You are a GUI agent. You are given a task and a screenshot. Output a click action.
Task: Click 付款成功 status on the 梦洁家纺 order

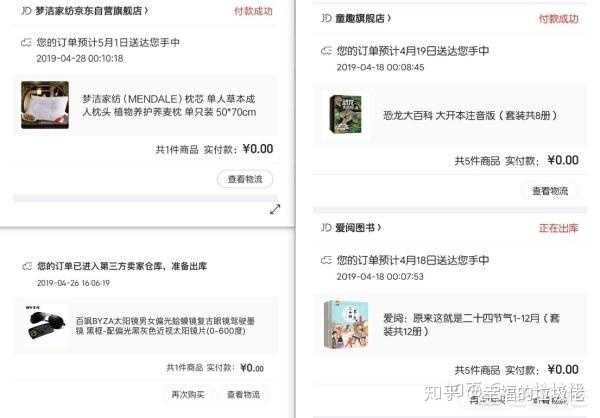coord(253,11)
